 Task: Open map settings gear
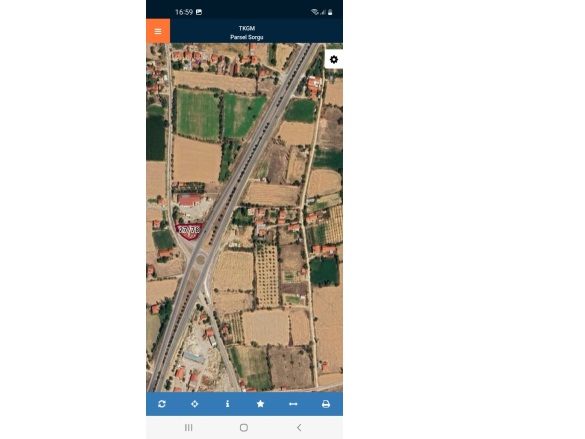334,59
